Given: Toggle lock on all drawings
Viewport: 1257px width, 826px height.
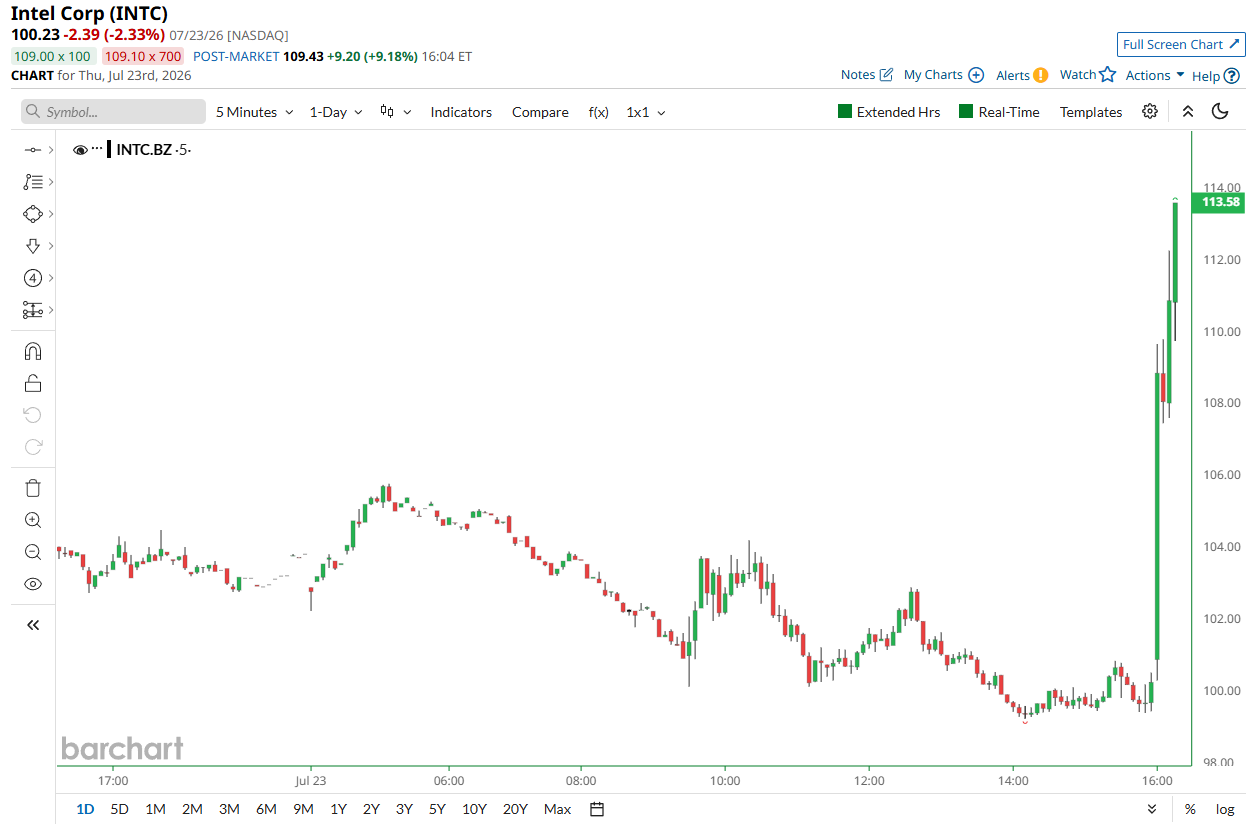Looking at the screenshot, I should pyautogui.click(x=33, y=383).
